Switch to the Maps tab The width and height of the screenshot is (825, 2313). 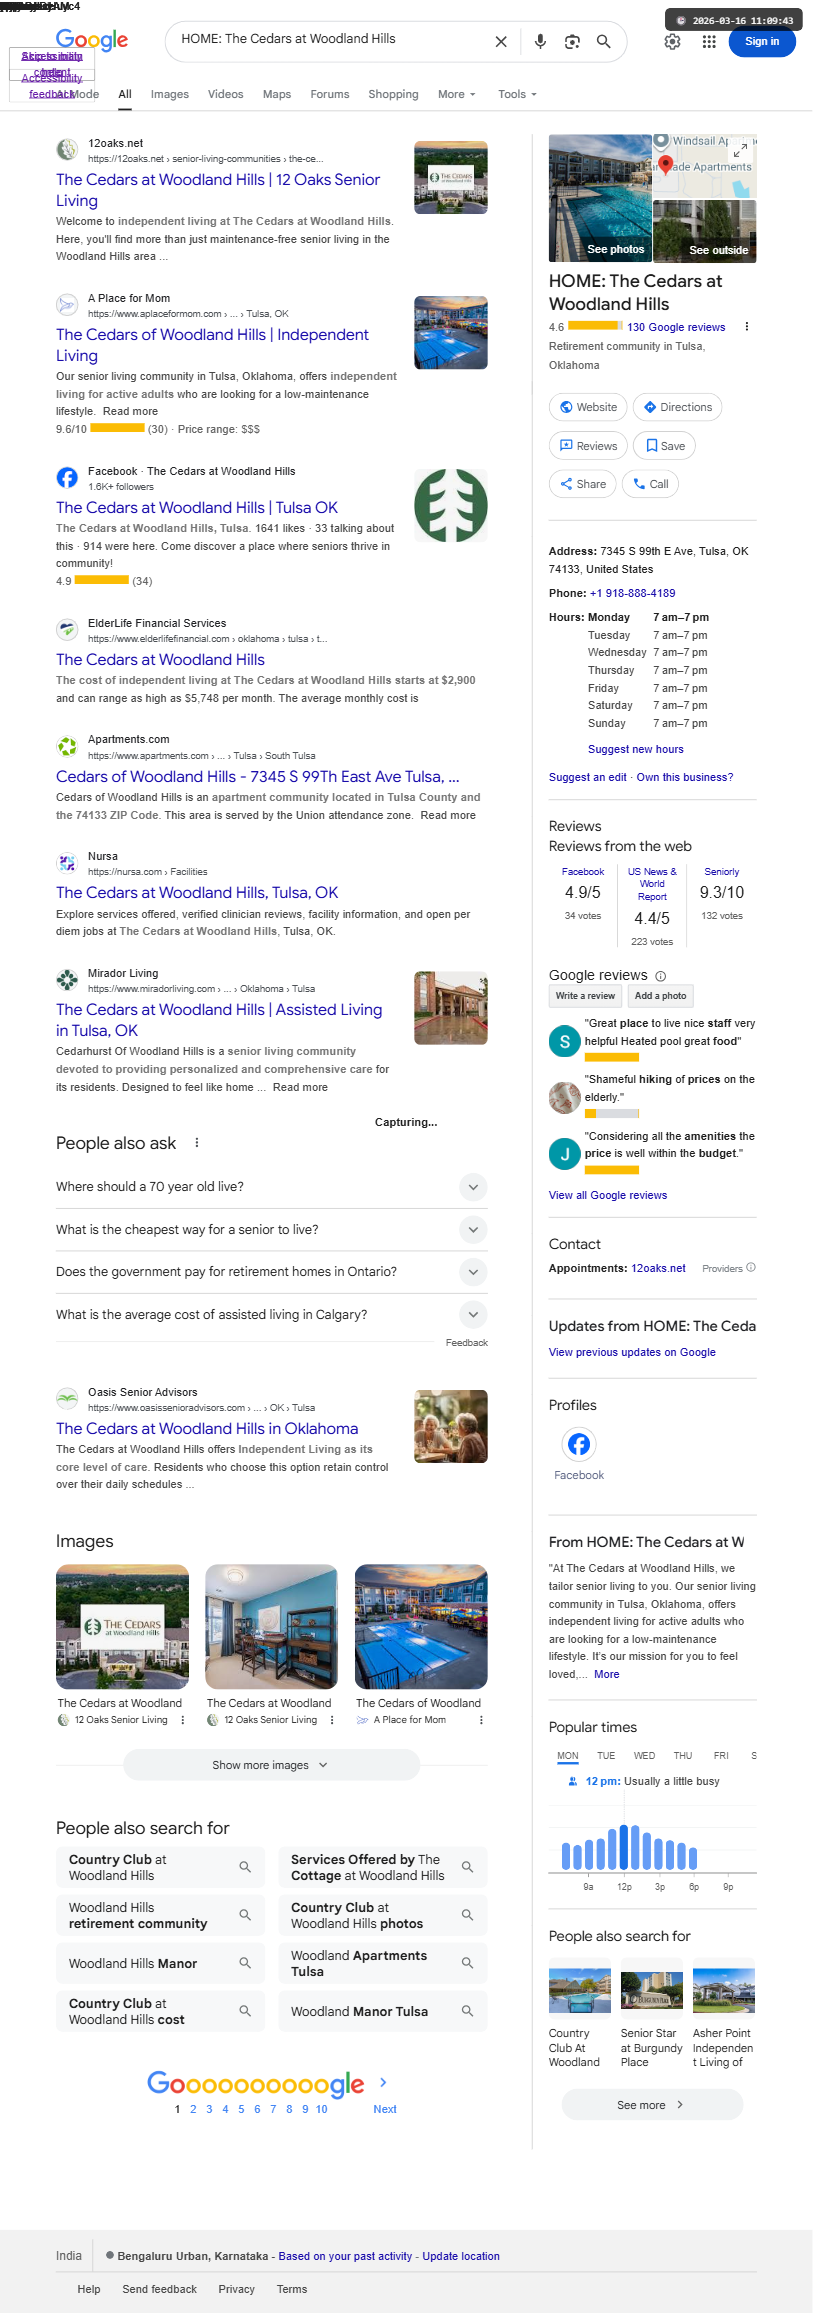click(x=277, y=94)
